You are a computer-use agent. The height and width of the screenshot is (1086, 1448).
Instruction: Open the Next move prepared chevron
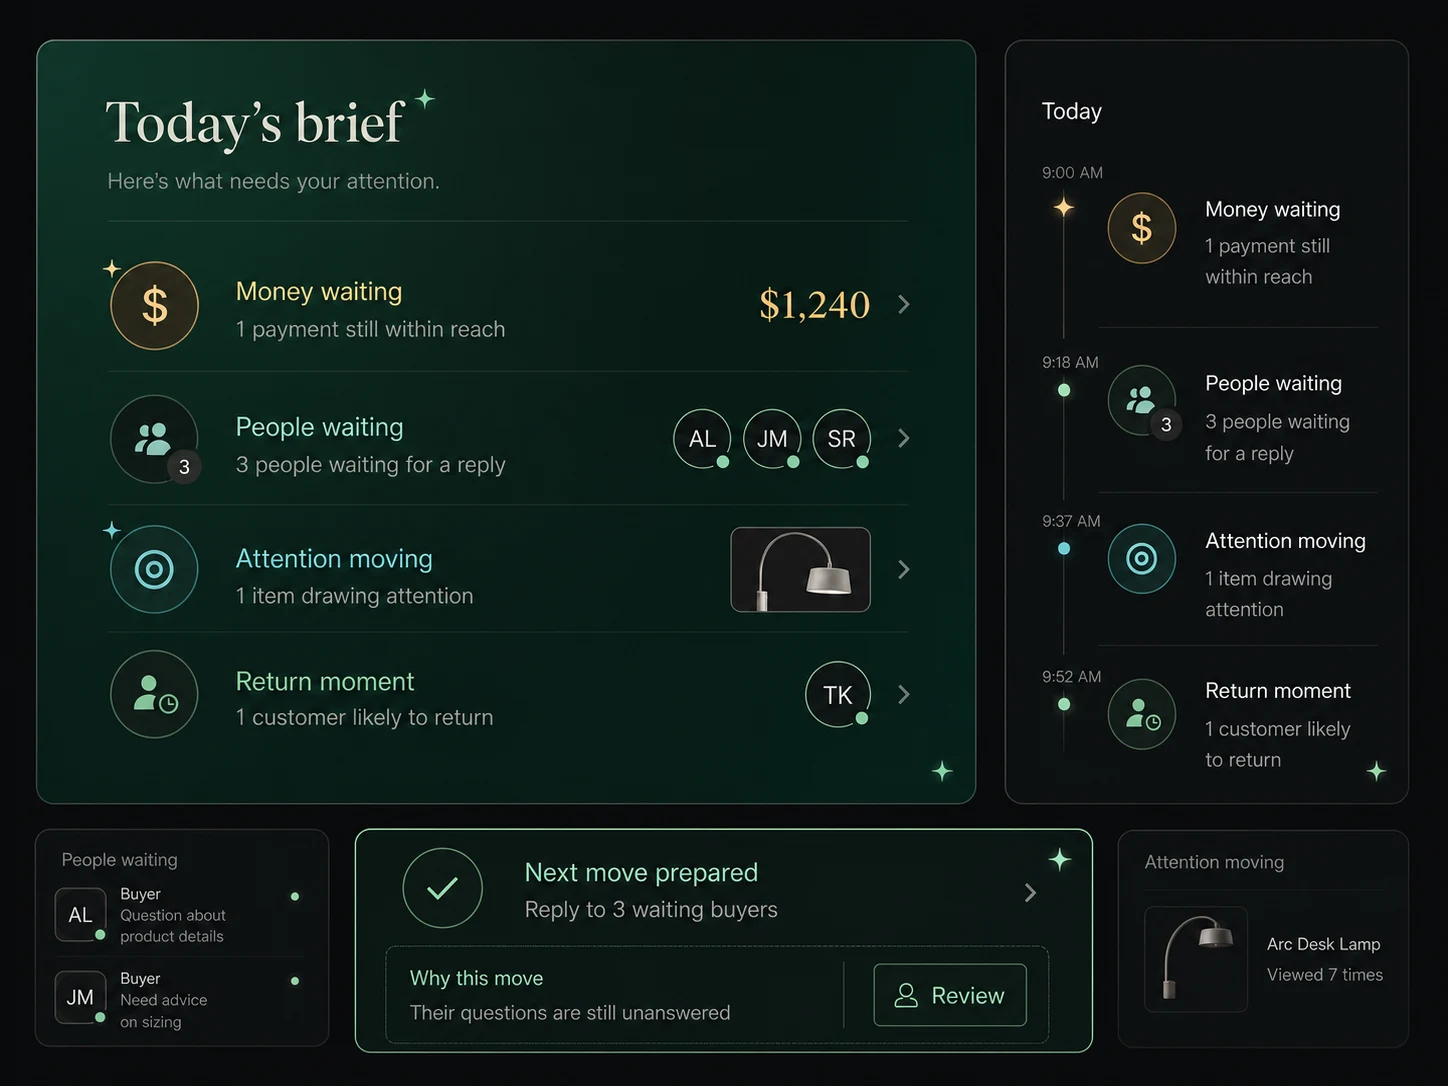pos(1031,893)
